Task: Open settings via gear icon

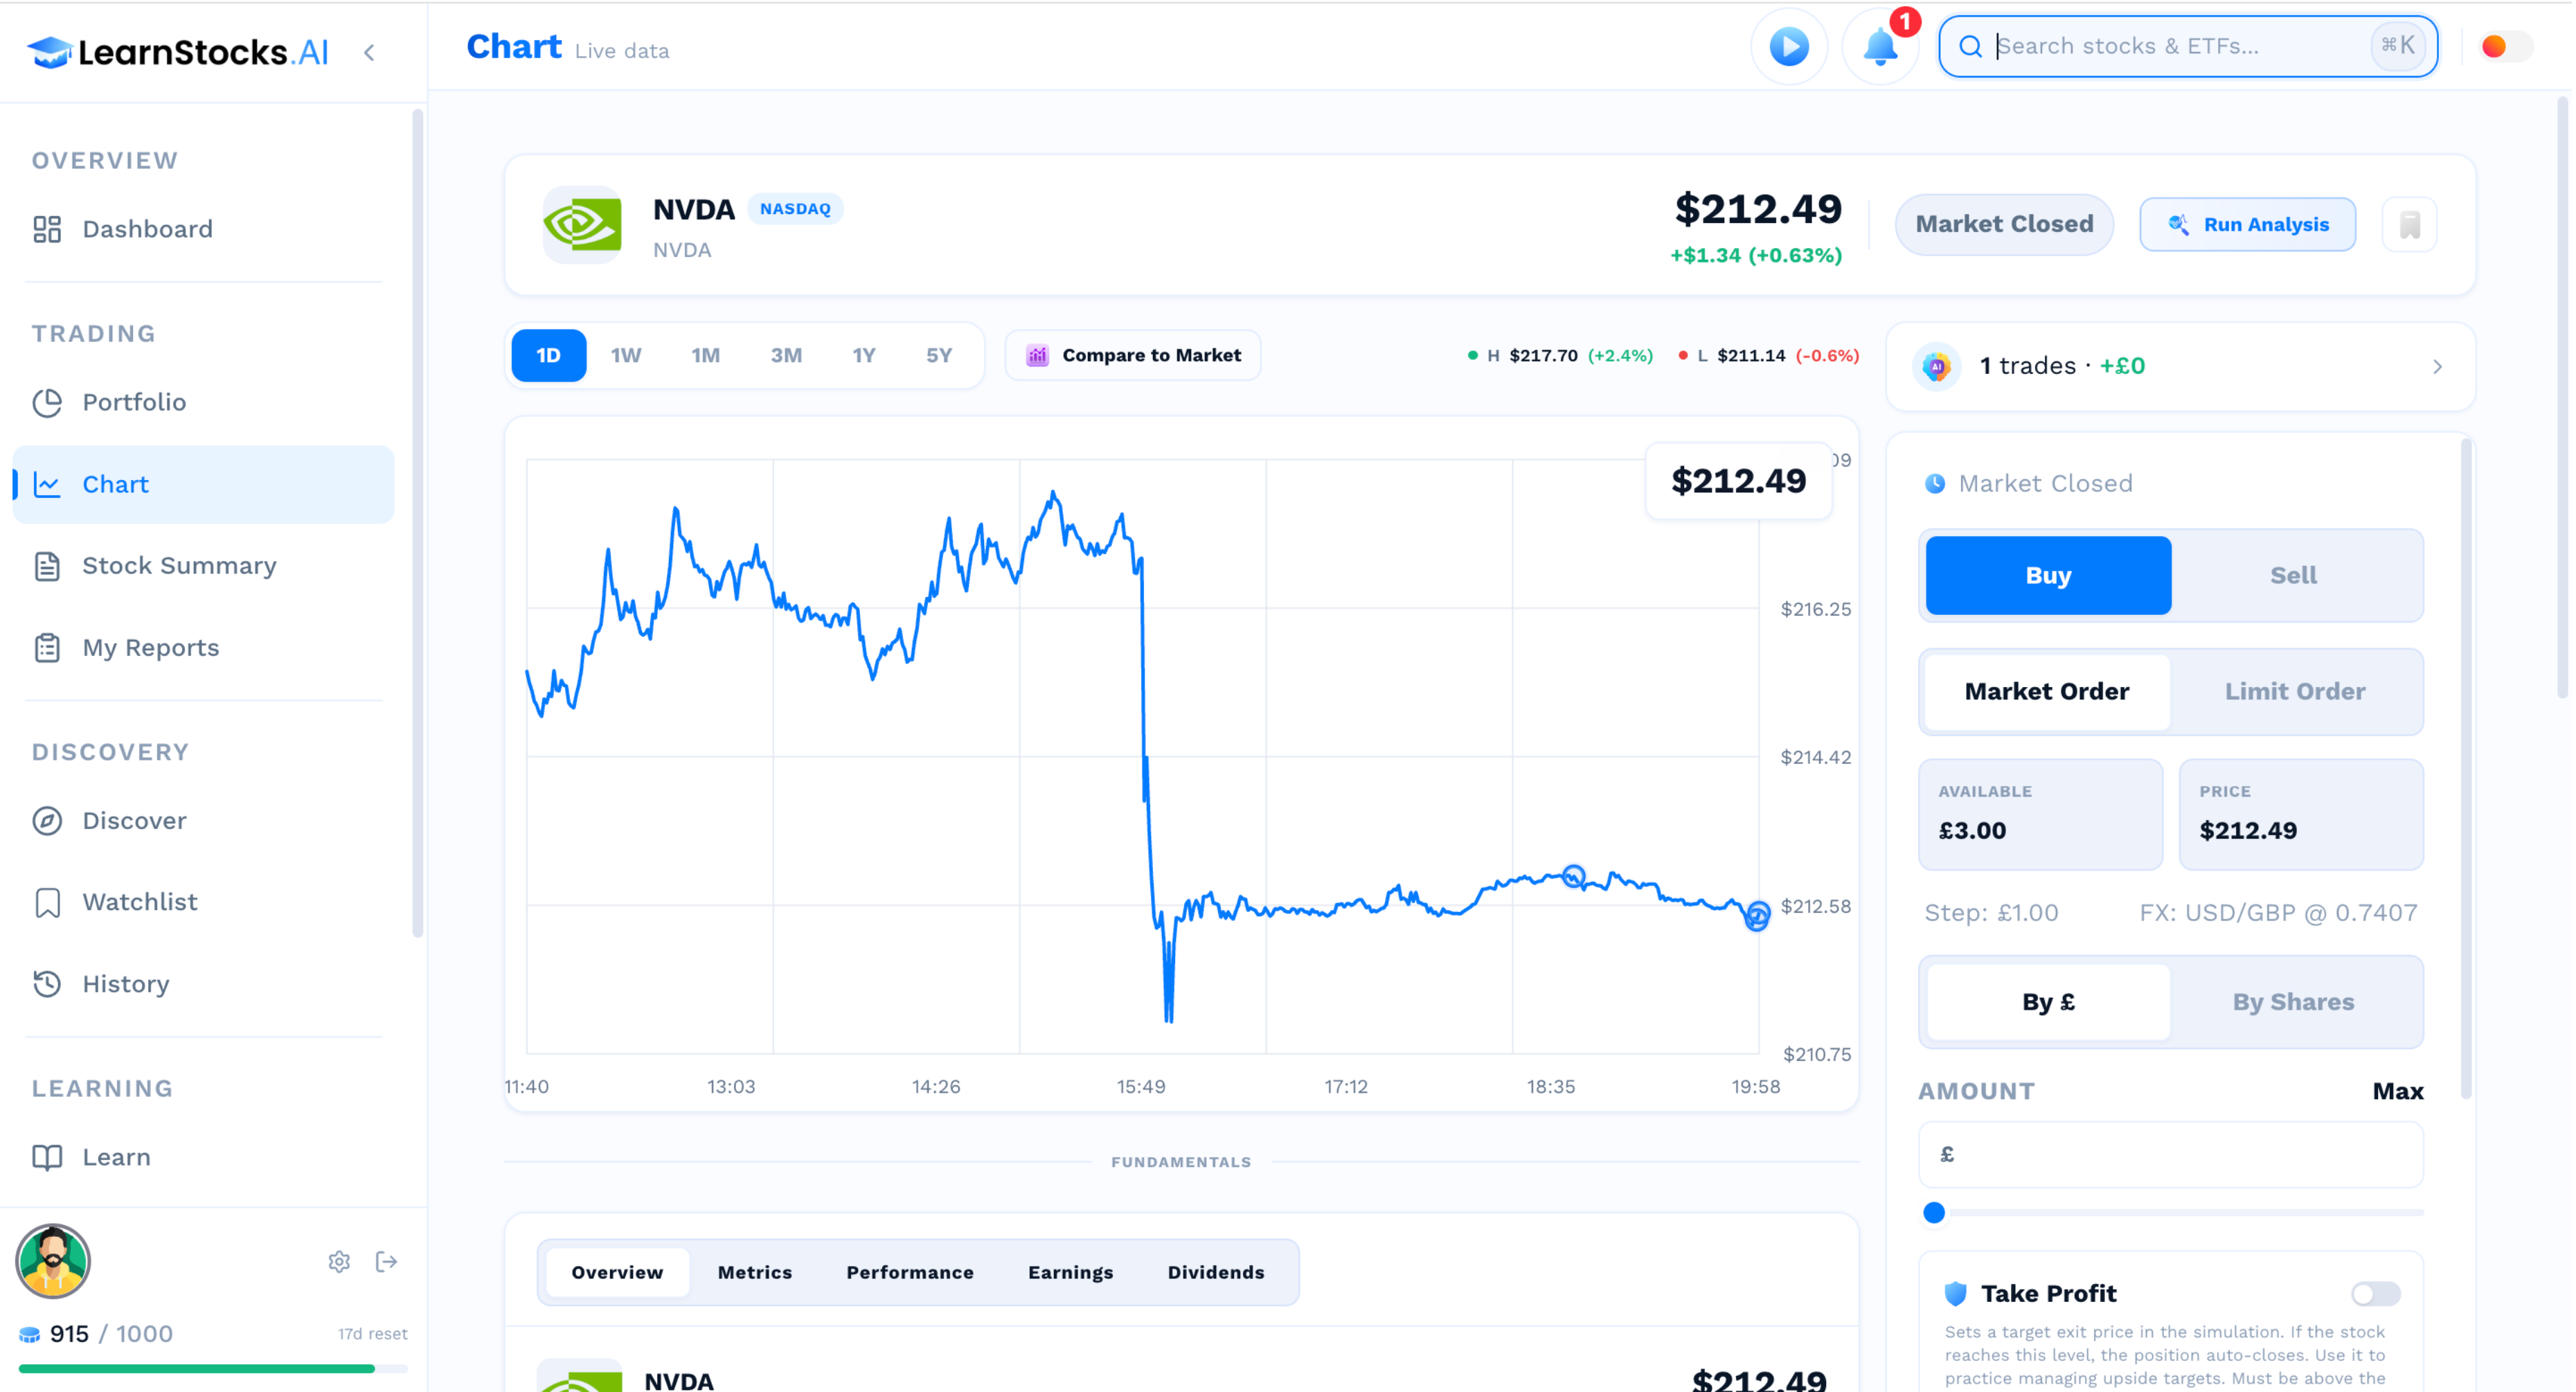Action: click(339, 1262)
